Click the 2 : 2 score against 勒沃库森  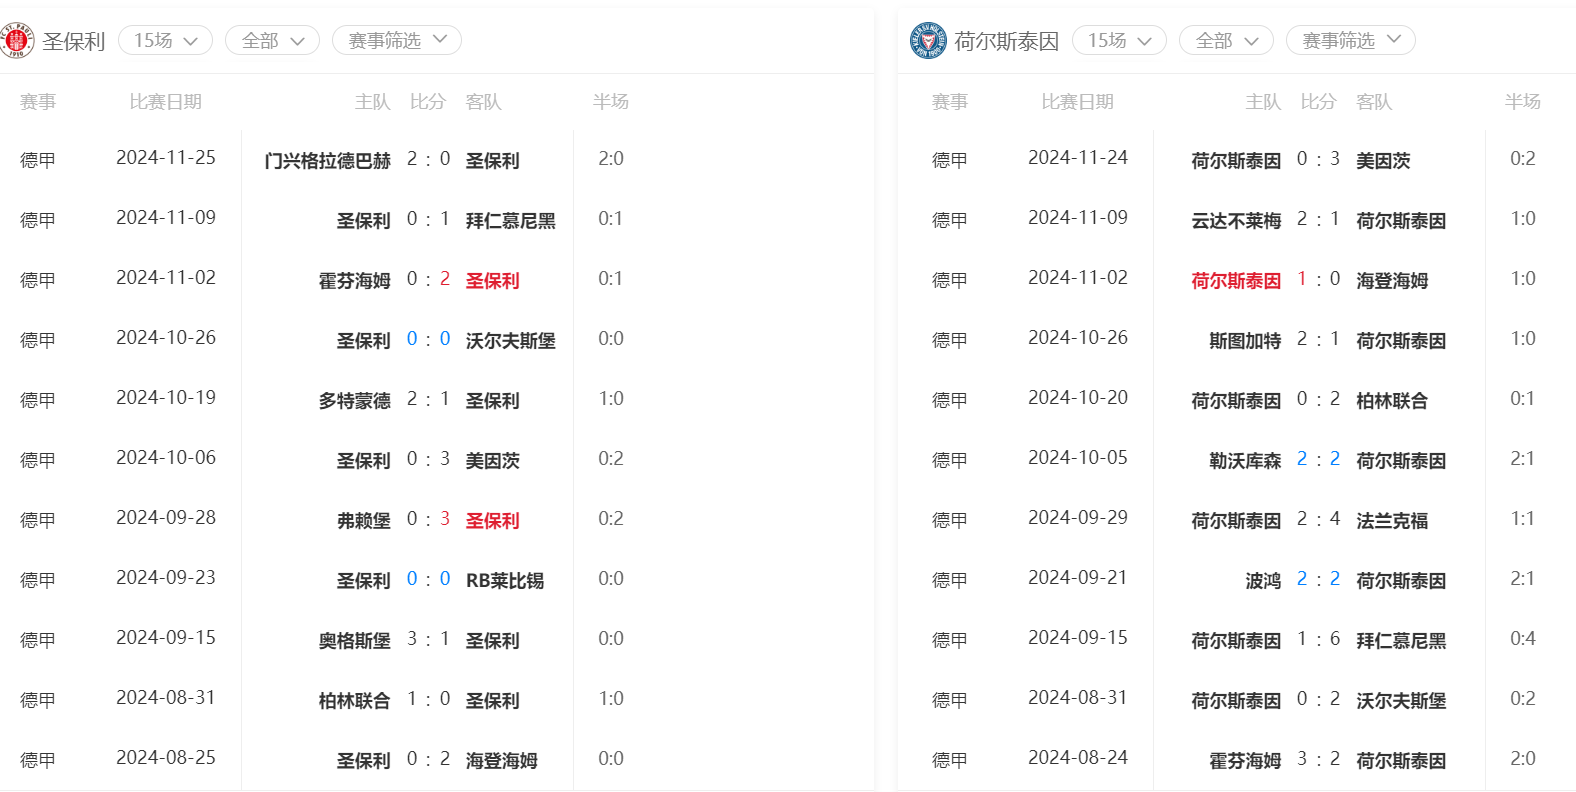pyautogui.click(x=1318, y=459)
